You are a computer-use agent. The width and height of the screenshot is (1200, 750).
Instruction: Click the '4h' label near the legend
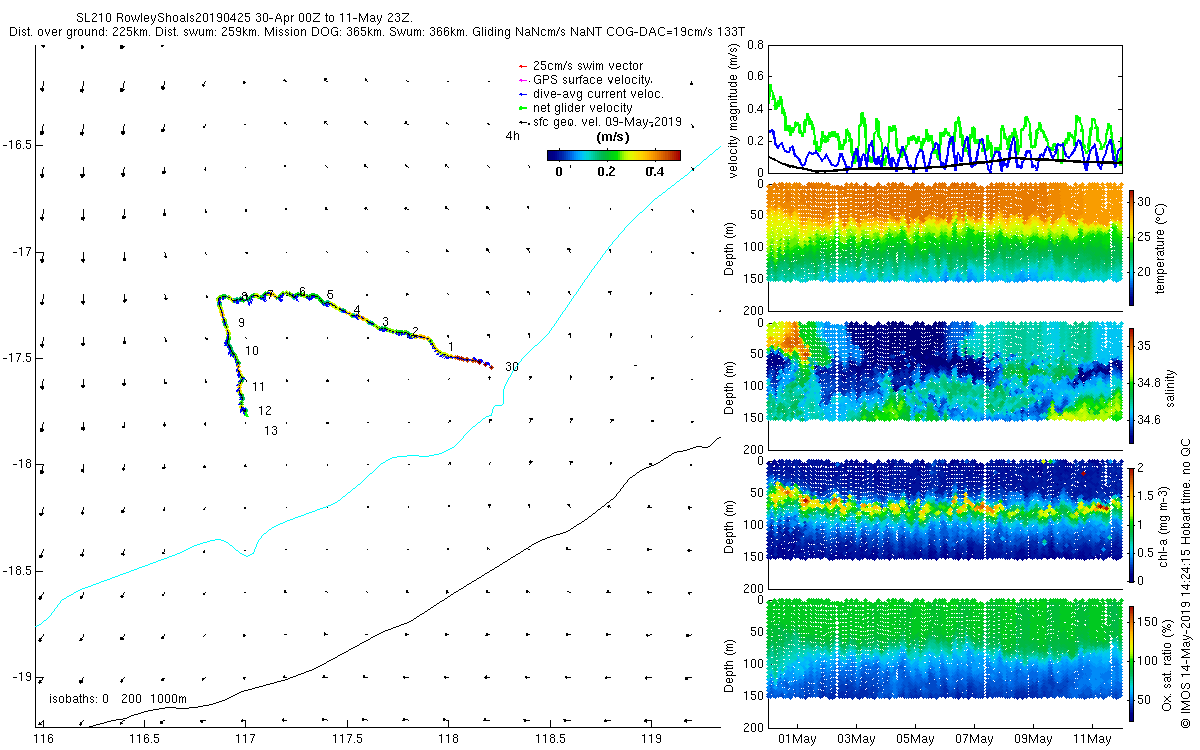pos(513,135)
